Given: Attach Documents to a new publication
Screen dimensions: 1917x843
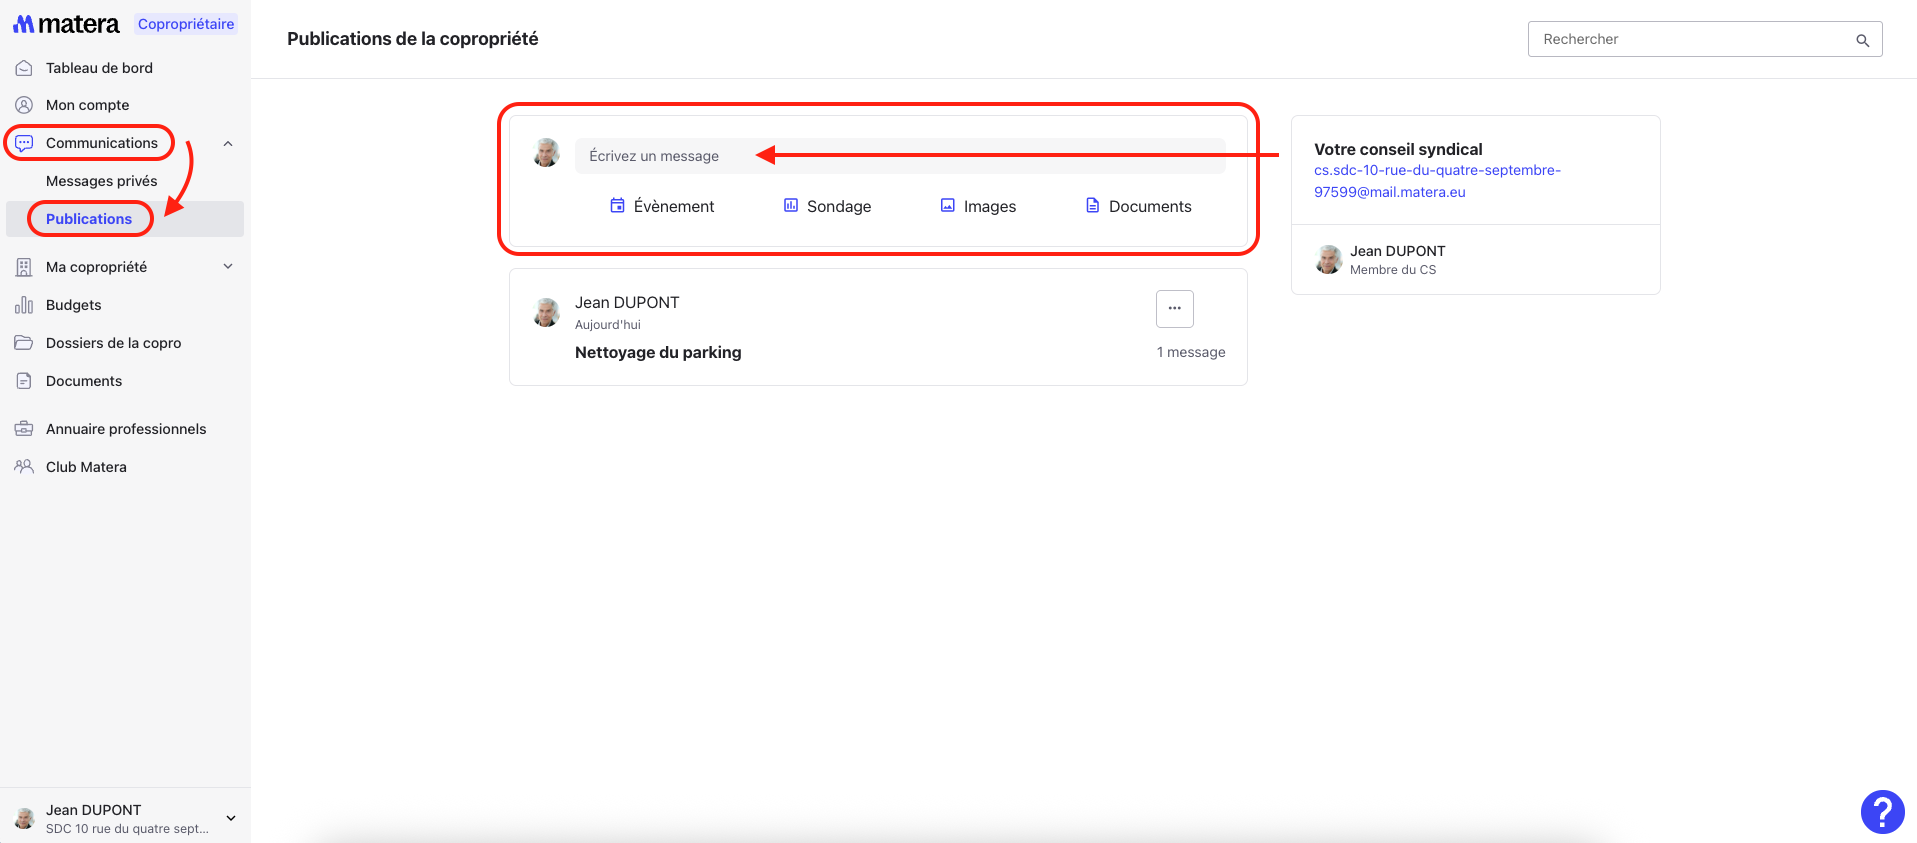Looking at the screenshot, I should click(1138, 206).
